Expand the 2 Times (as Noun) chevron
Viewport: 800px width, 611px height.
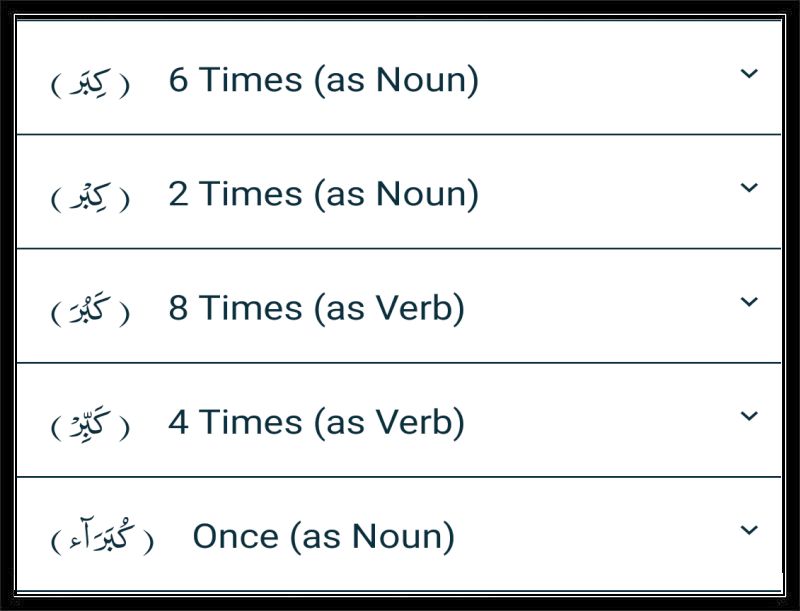[748, 188]
